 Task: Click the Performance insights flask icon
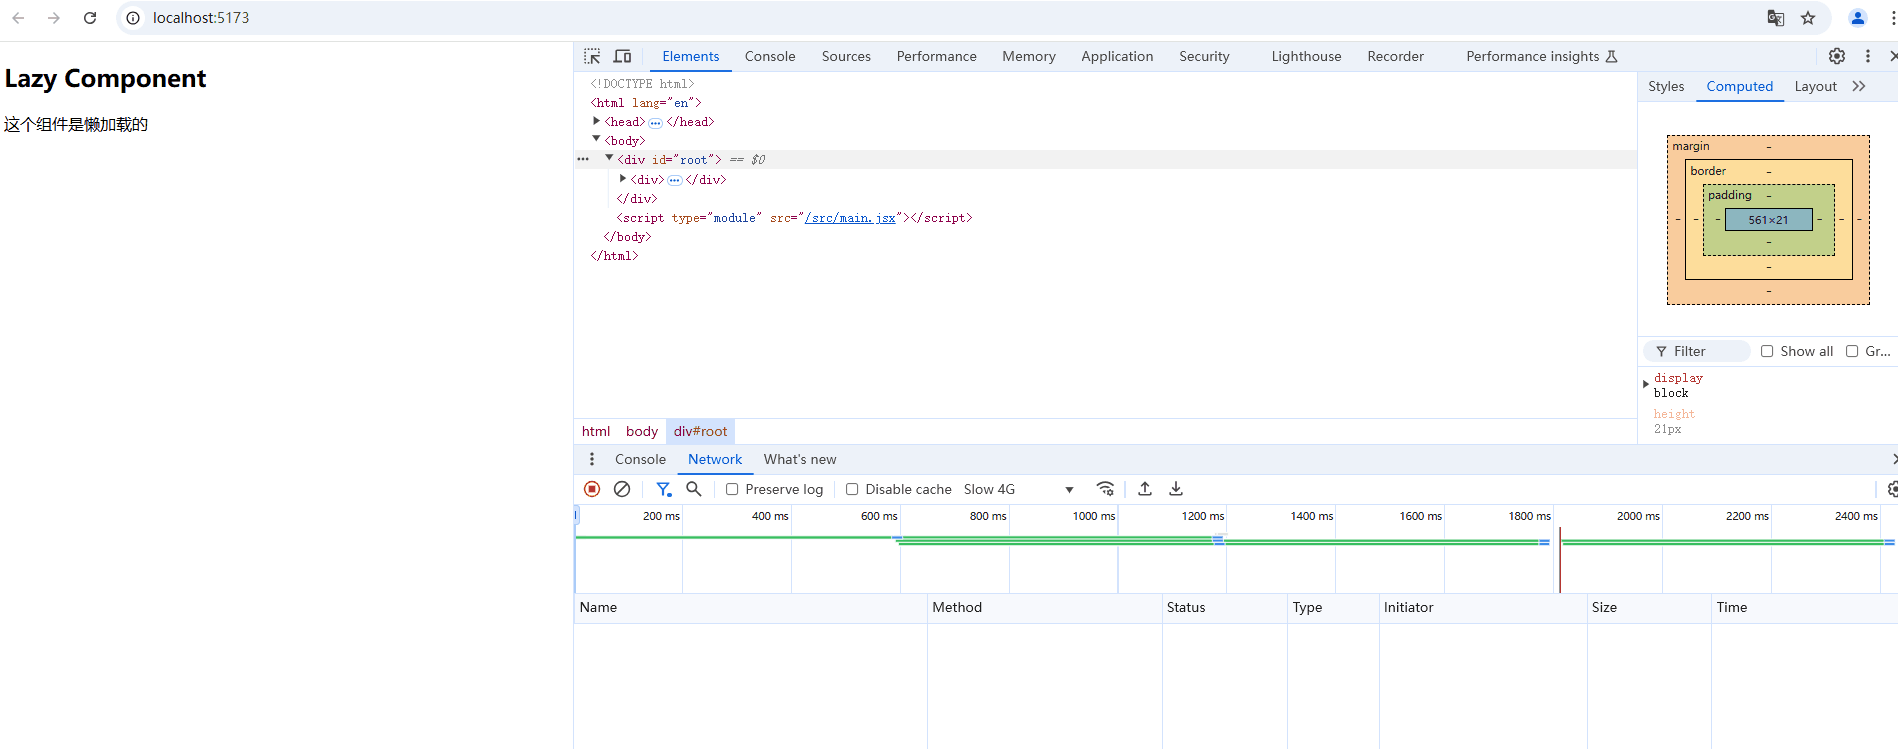pos(1611,57)
